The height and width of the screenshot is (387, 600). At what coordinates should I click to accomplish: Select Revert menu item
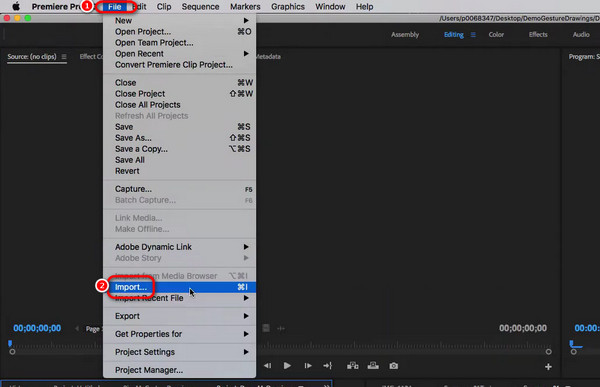point(179,171)
